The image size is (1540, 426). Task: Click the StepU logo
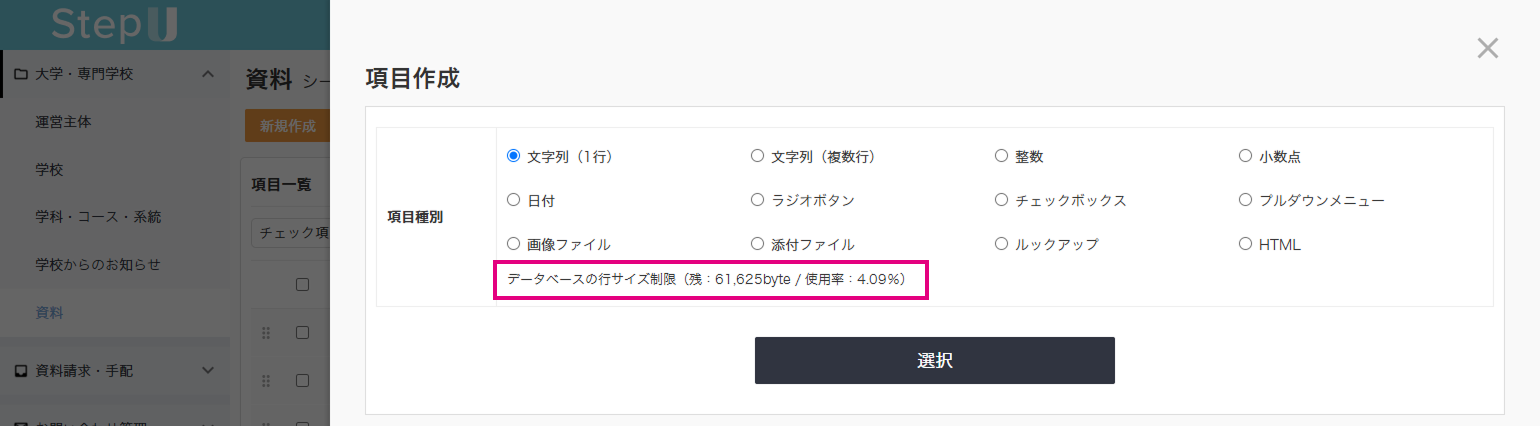(114, 24)
